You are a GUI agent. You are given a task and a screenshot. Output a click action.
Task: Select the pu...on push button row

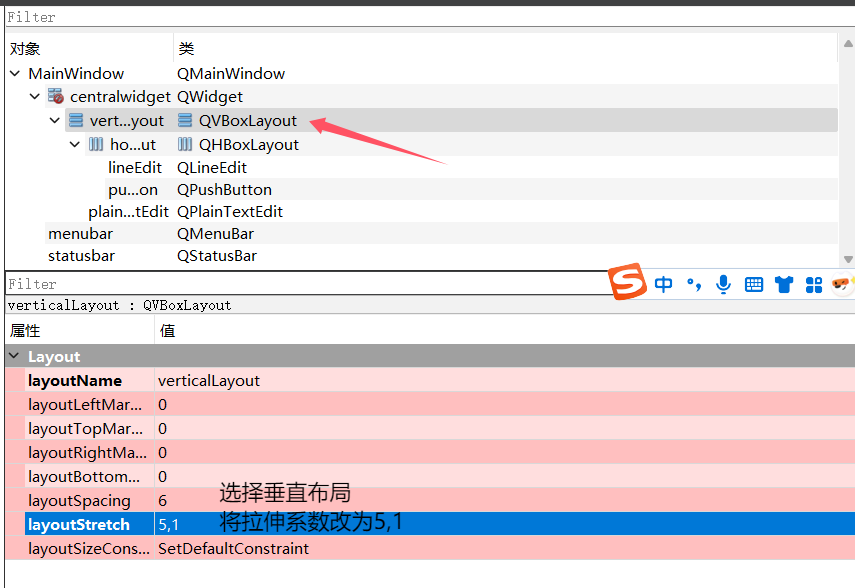[x=421, y=189]
